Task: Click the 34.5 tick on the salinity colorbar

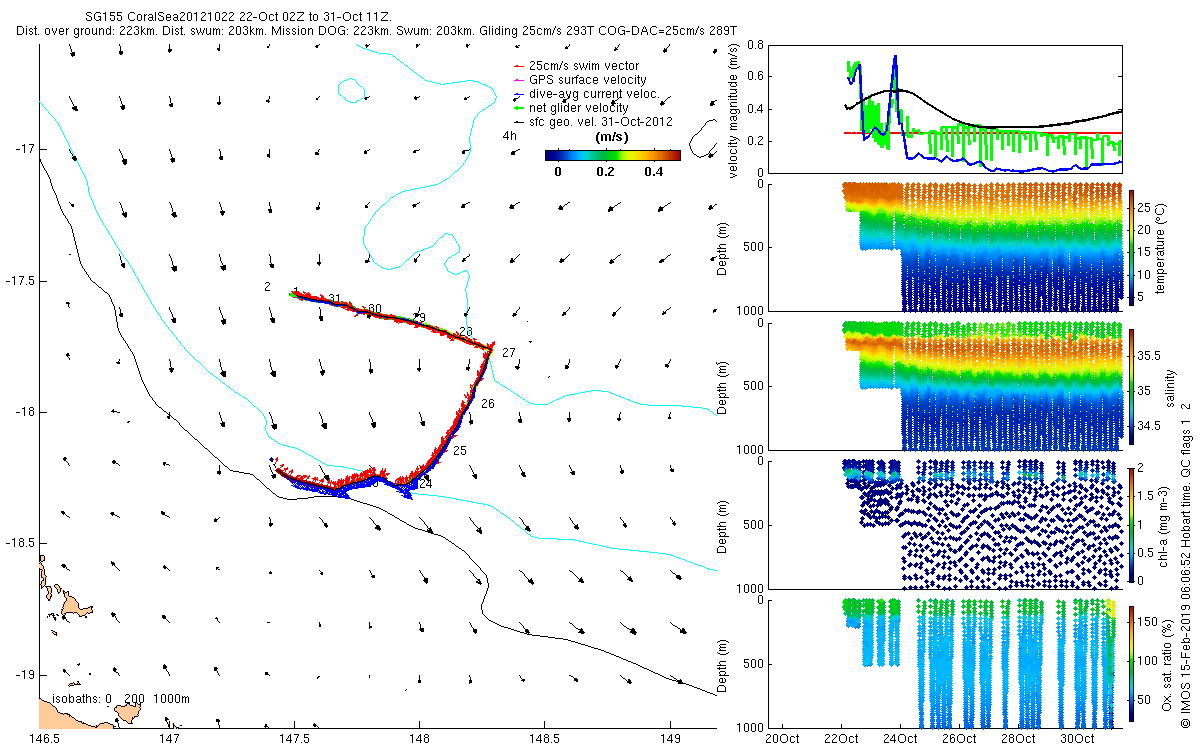Action: (1151, 426)
